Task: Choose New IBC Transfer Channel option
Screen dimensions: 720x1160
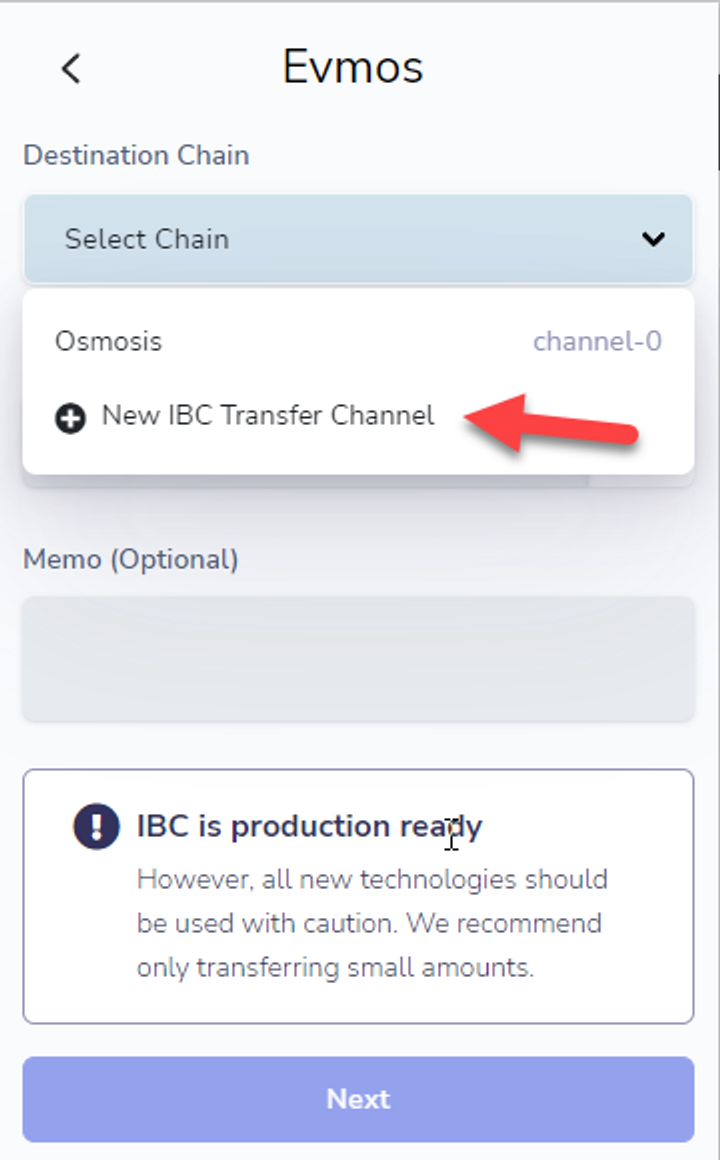Action: [268, 416]
